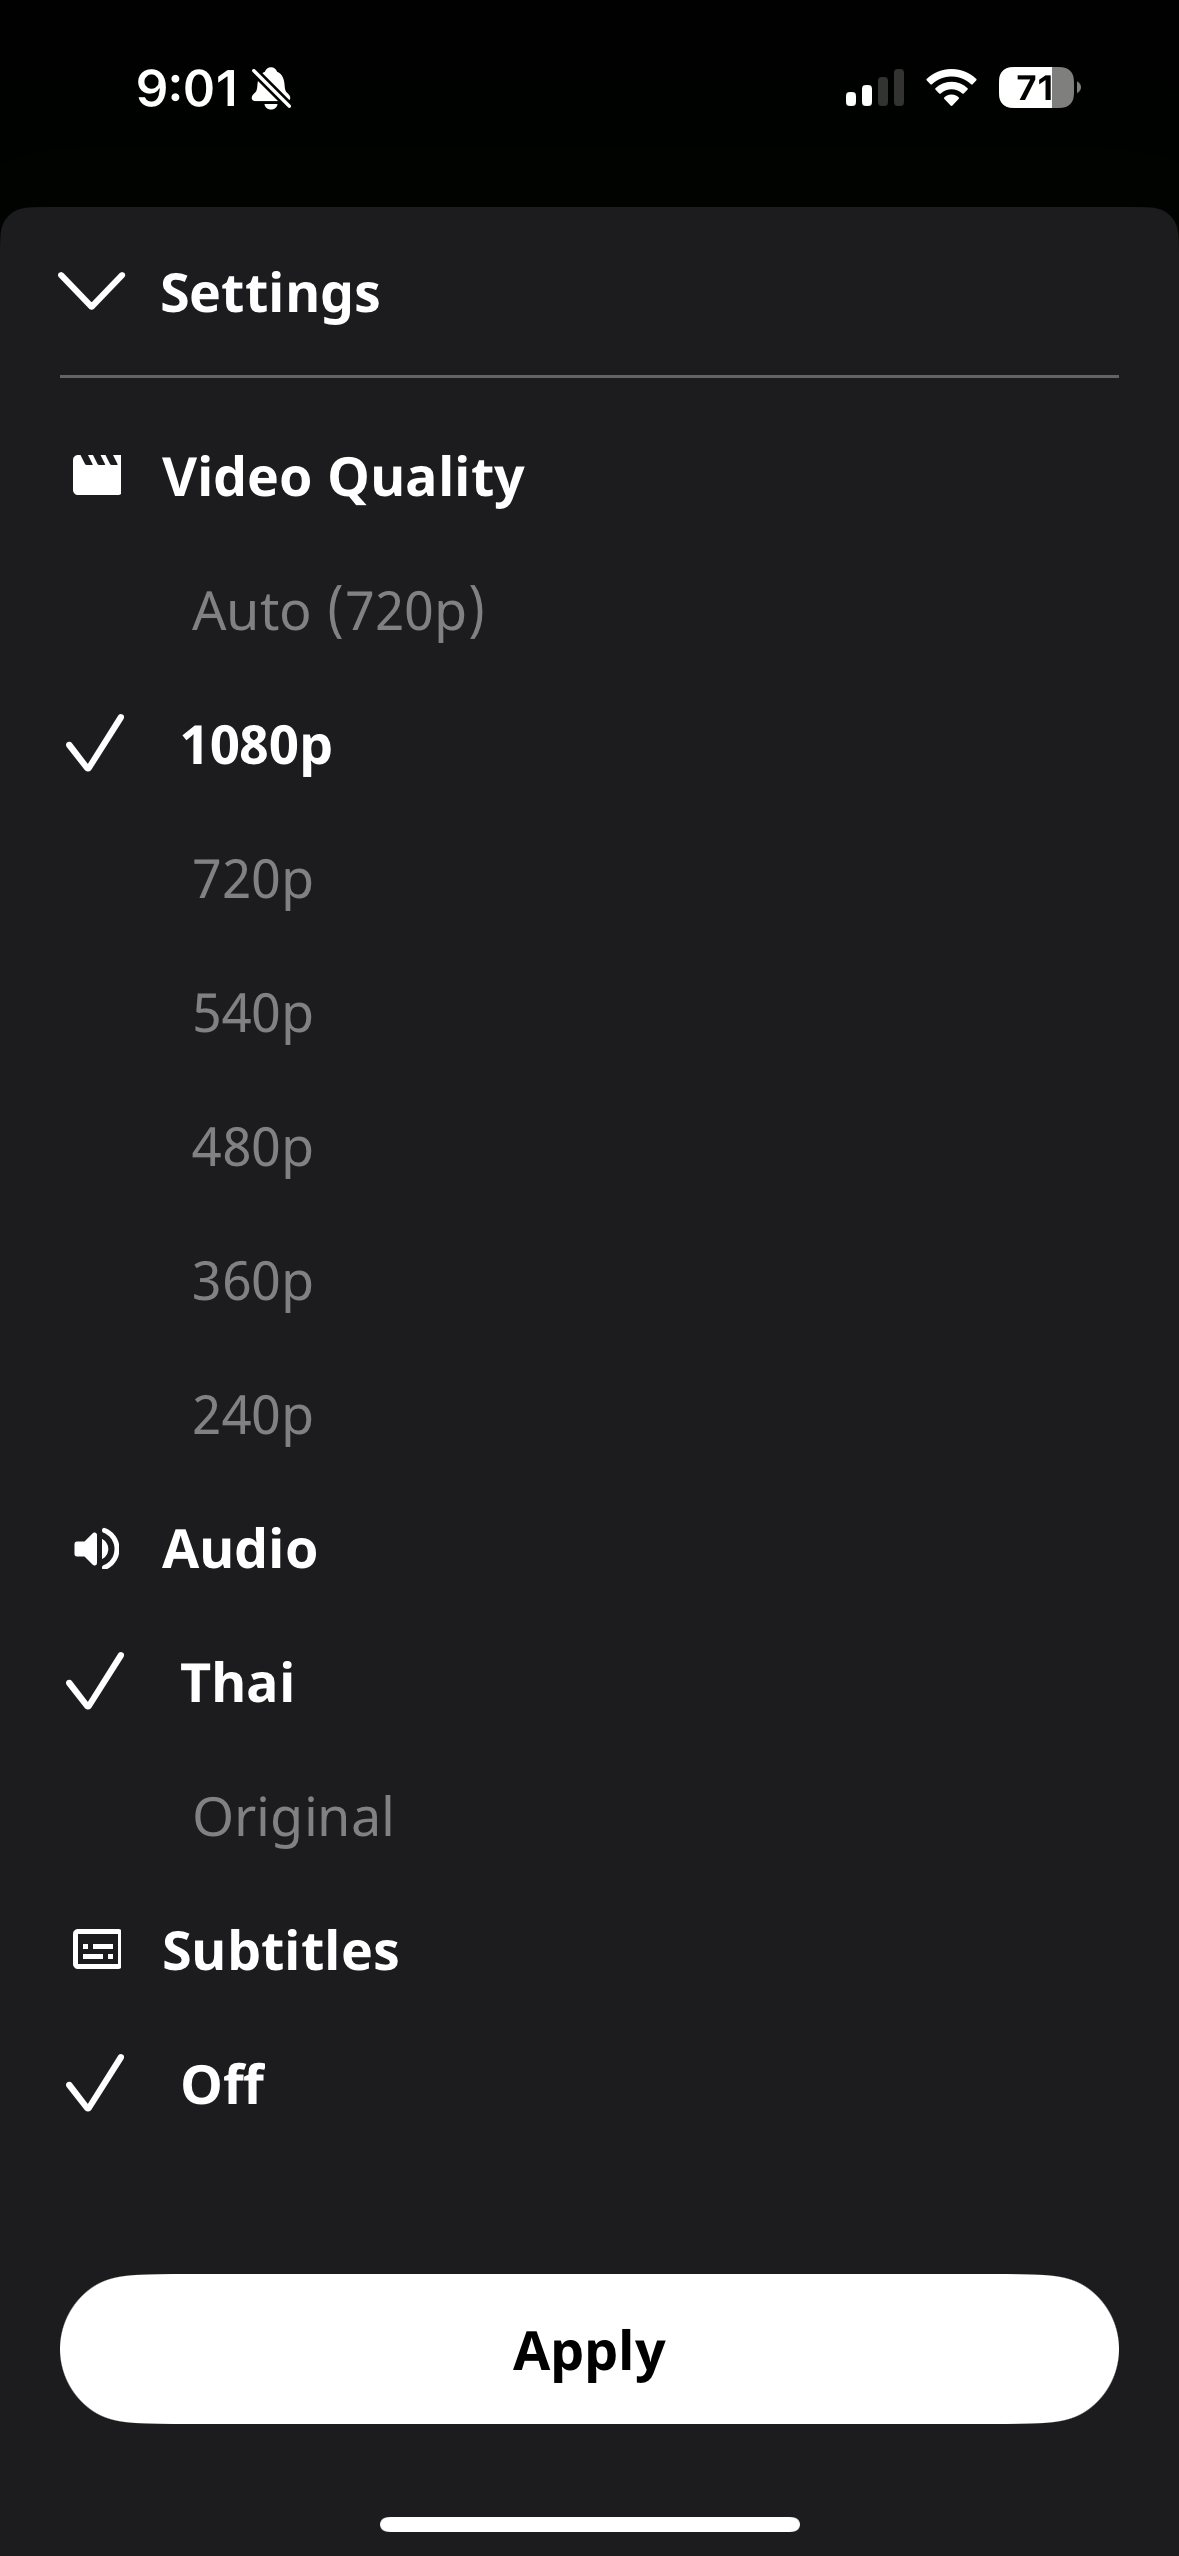Tap the battery indicator in status bar

[x=1039, y=88]
